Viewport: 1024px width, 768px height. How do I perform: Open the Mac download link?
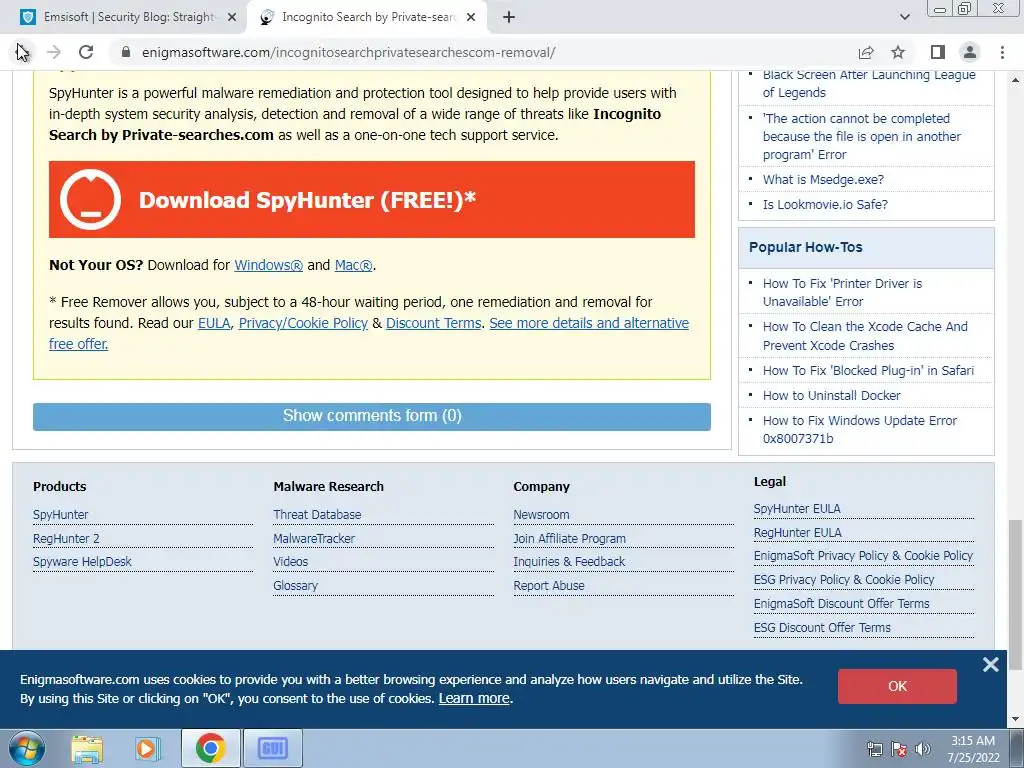coord(353,265)
